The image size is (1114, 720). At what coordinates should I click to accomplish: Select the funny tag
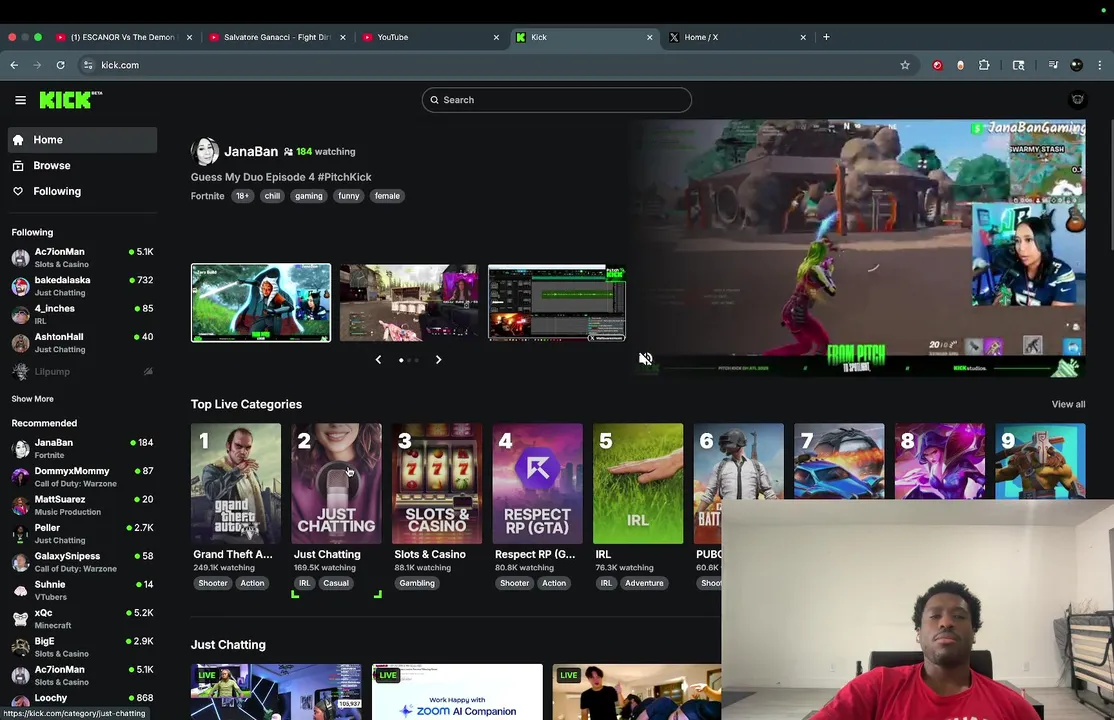(x=348, y=196)
